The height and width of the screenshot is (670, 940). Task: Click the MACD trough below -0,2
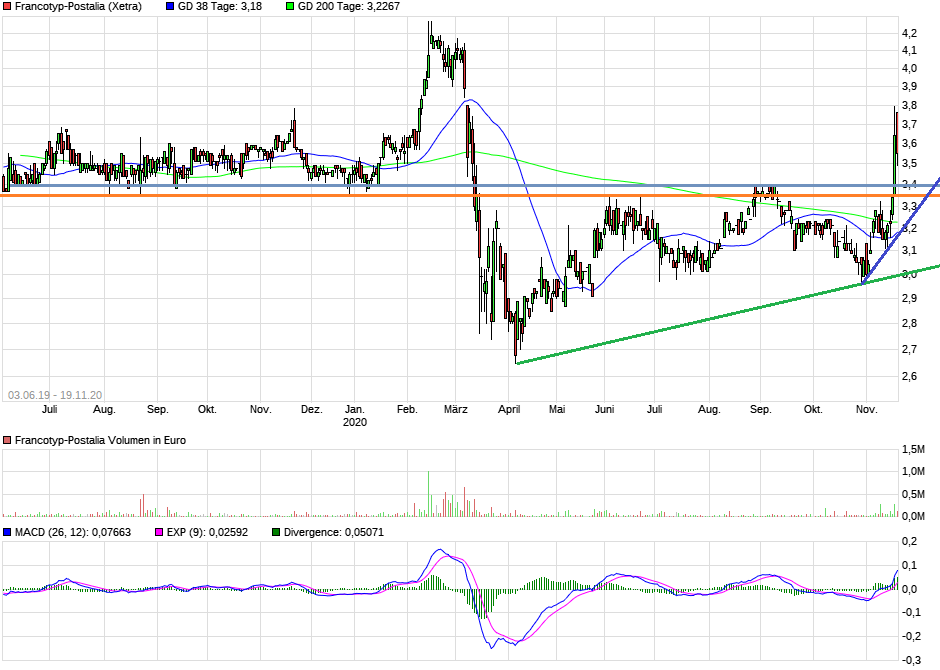(492, 647)
